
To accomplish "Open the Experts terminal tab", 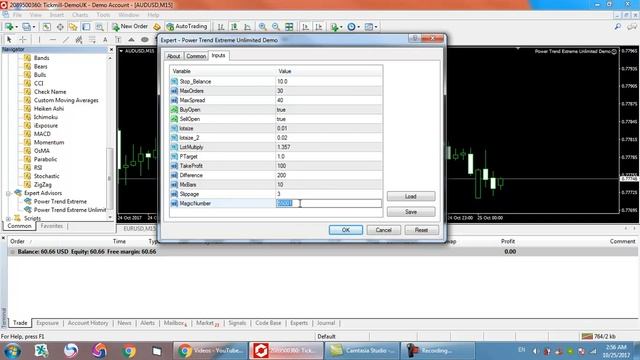I will [299, 323].
